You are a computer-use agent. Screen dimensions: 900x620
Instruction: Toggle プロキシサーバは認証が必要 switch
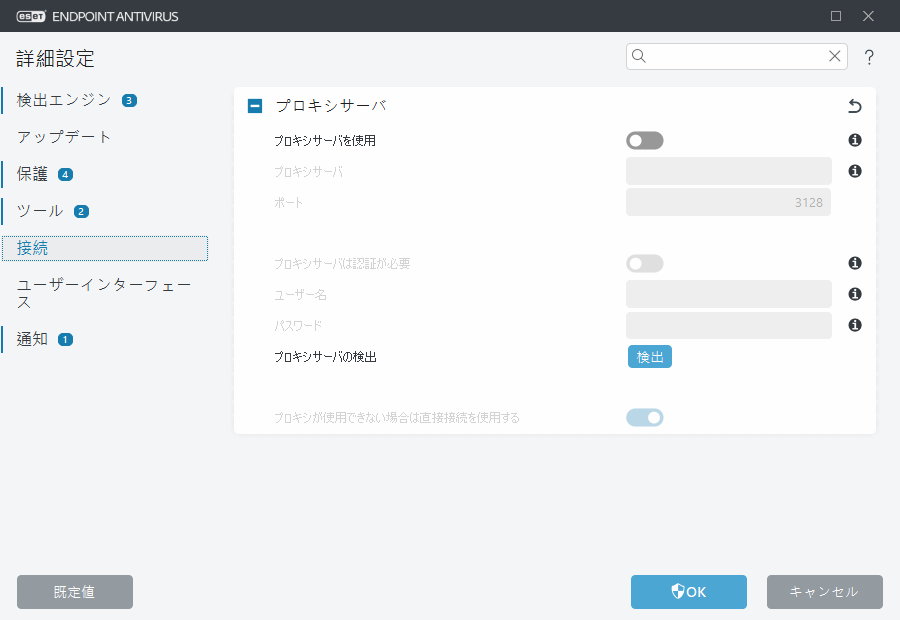click(x=645, y=263)
